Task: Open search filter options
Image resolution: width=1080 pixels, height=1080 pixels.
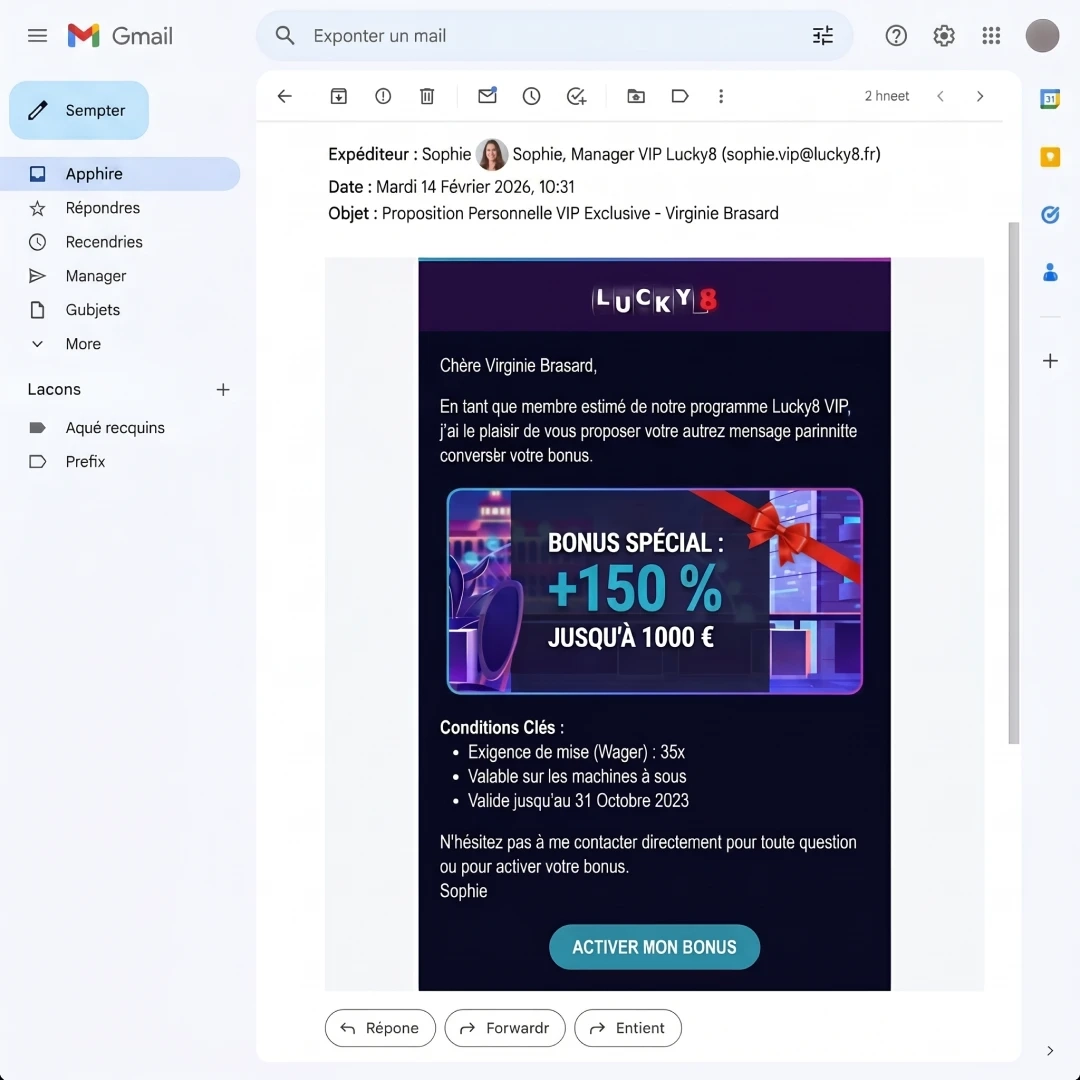Action: [822, 35]
